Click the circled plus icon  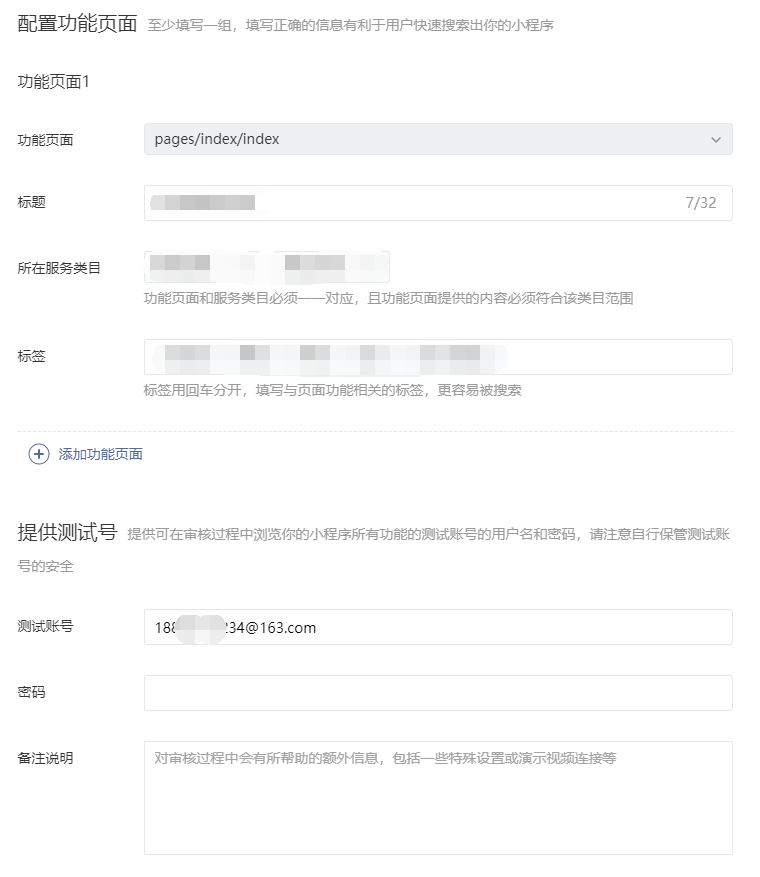click(x=39, y=454)
